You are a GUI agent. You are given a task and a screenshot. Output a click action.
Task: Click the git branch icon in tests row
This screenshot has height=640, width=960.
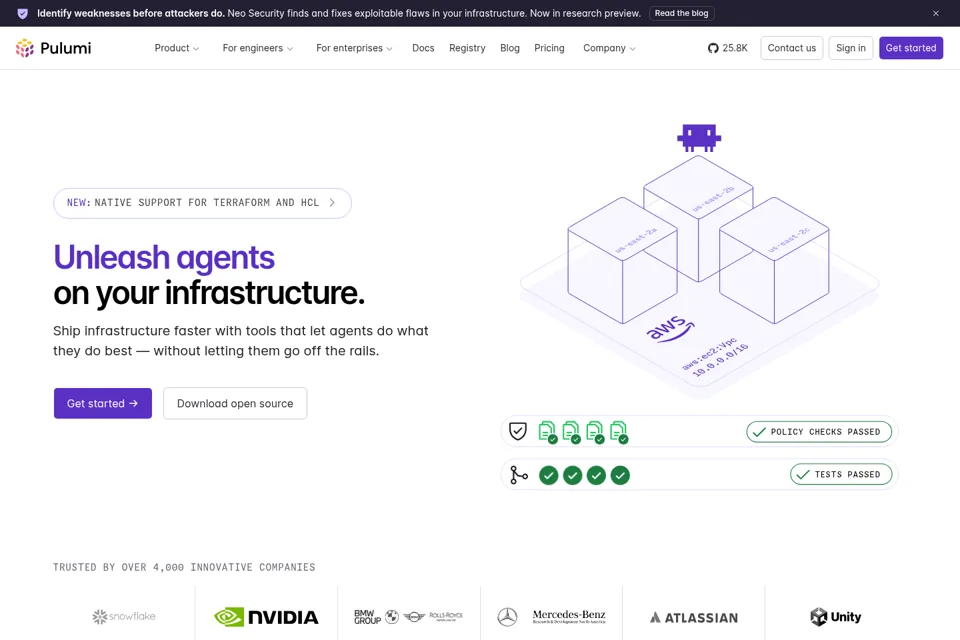point(519,475)
